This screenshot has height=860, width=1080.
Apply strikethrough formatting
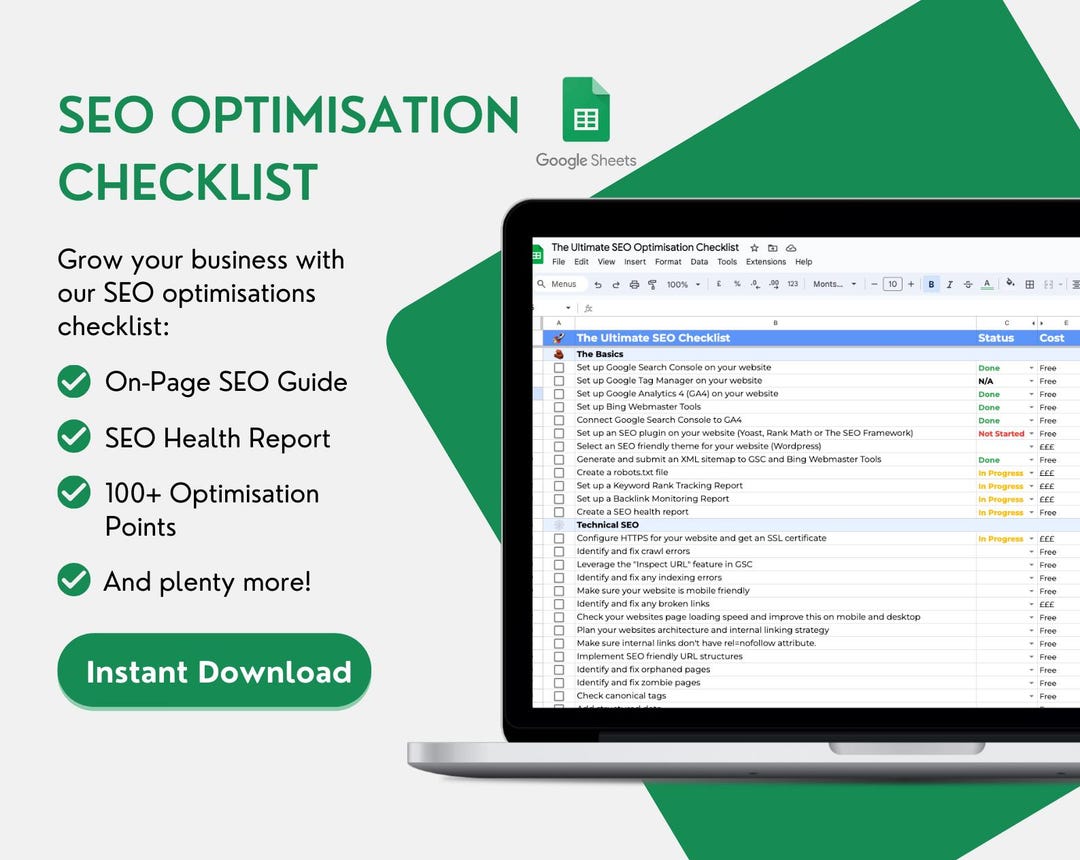[967, 284]
